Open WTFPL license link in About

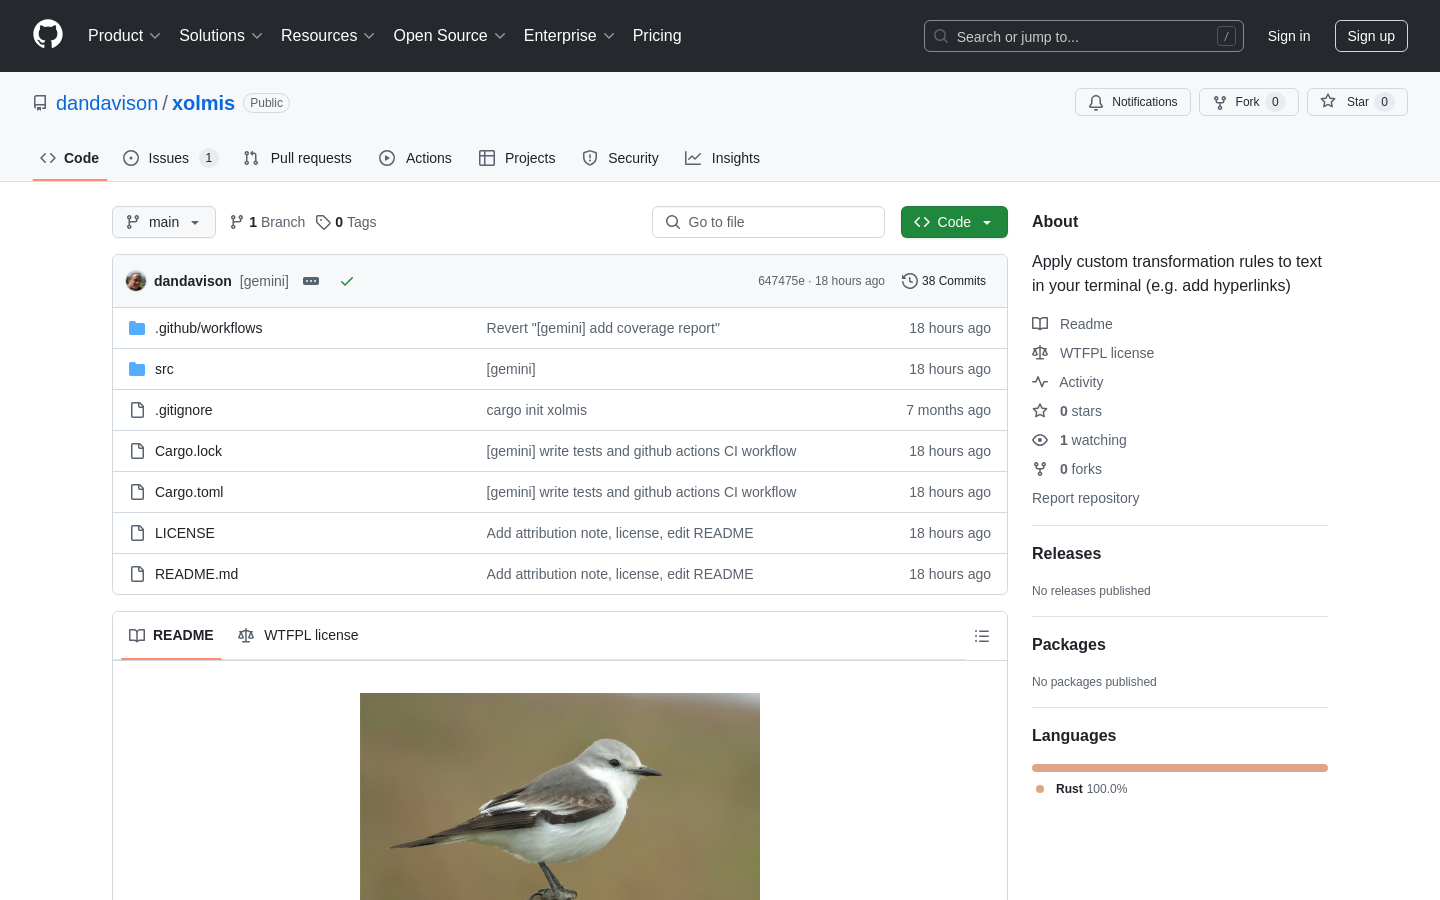click(x=1093, y=353)
